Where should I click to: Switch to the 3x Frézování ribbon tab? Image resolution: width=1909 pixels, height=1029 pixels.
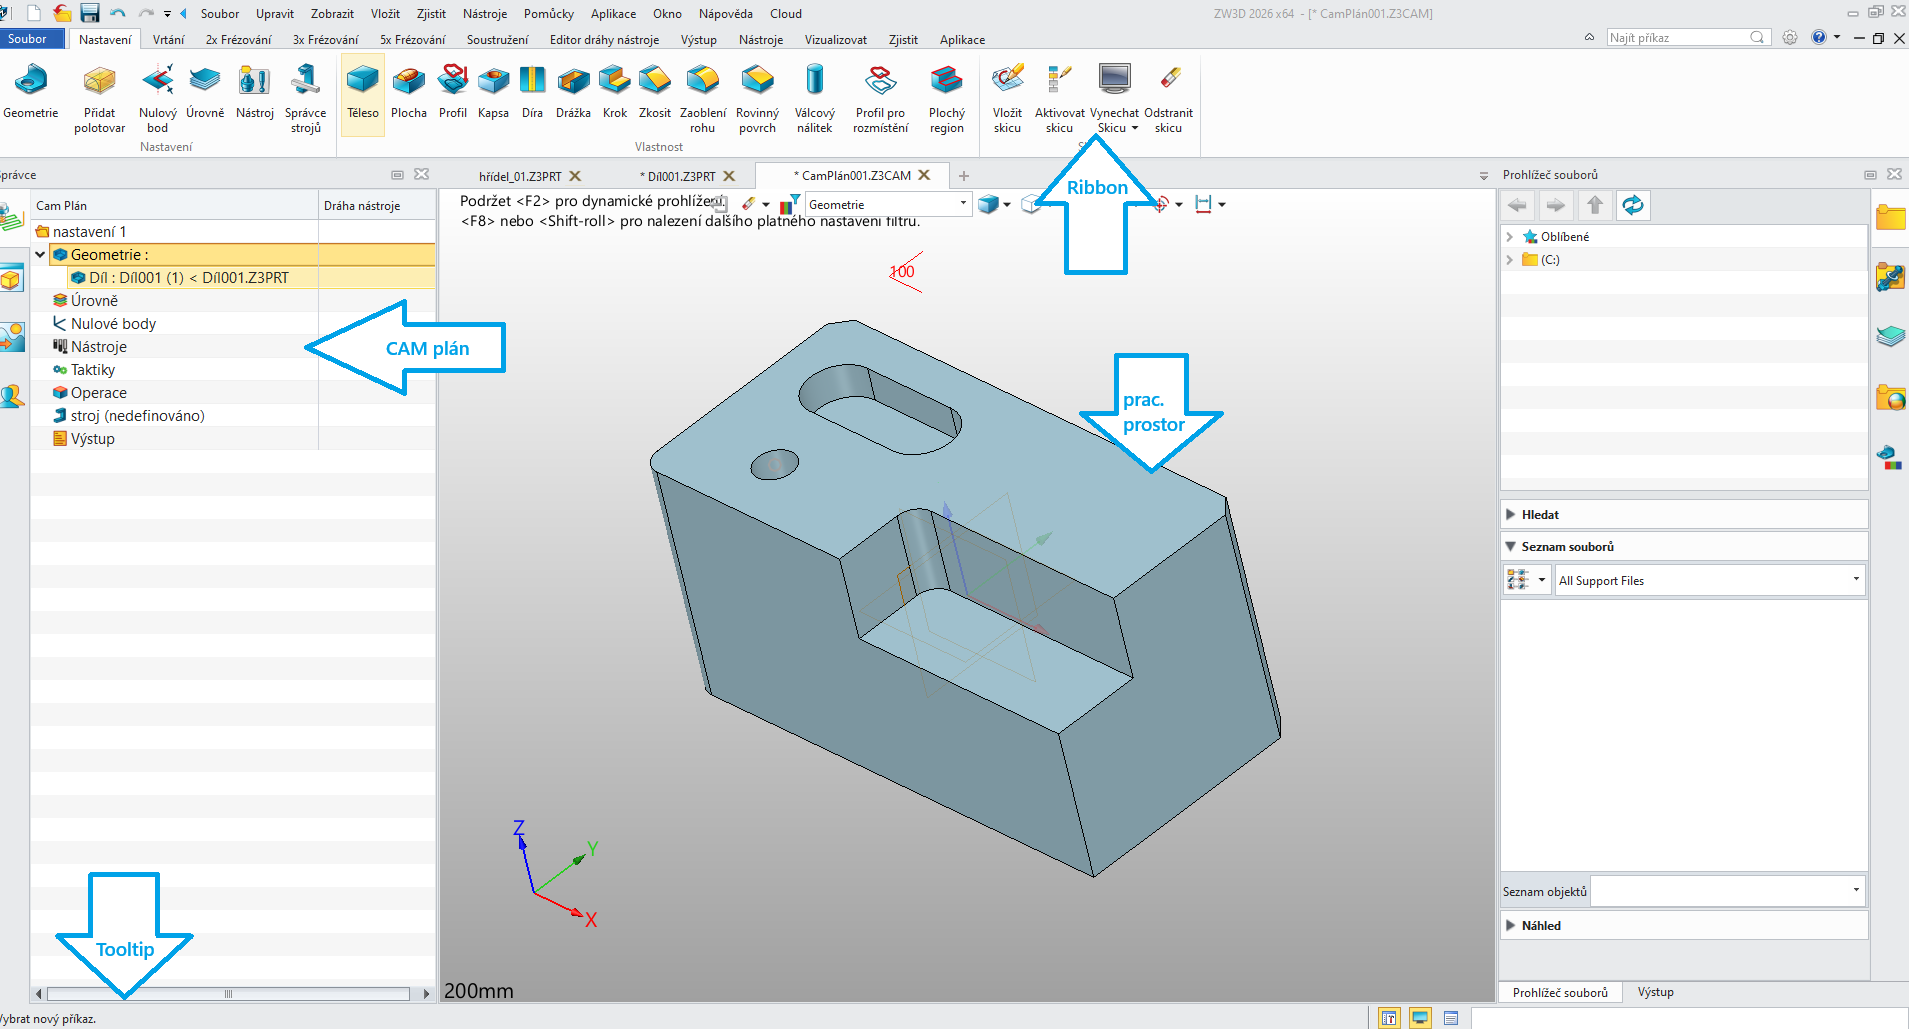tap(325, 40)
